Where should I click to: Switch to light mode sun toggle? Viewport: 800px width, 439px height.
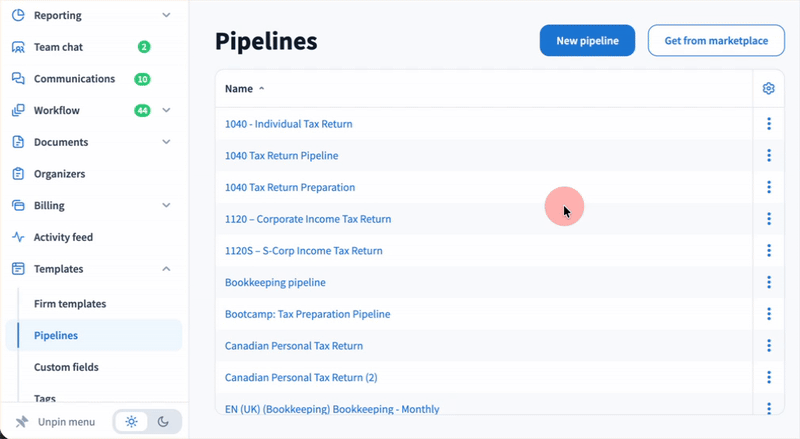click(x=131, y=421)
